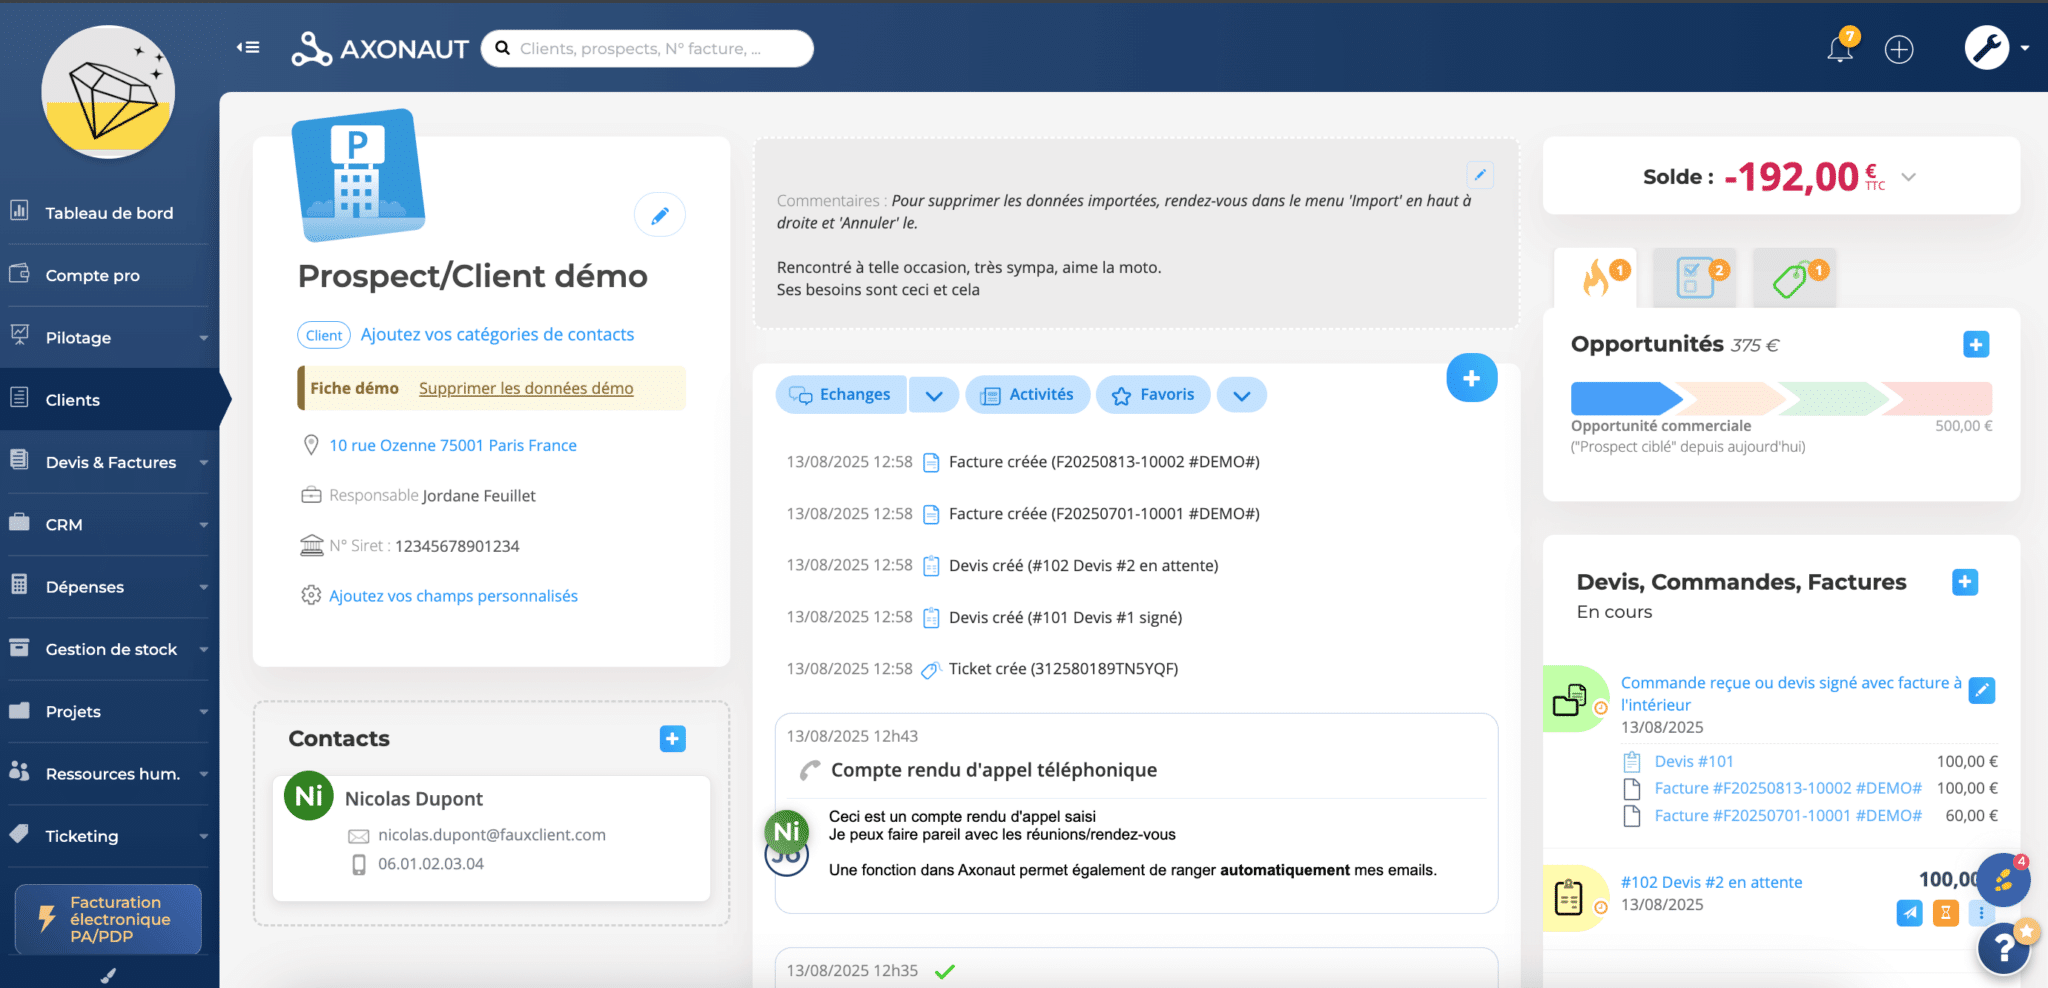Screen dimensions: 2048x988
Task: Open the #102 Devis #2 en attente link
Action: pyautogui.click(x=1711, y=882)
